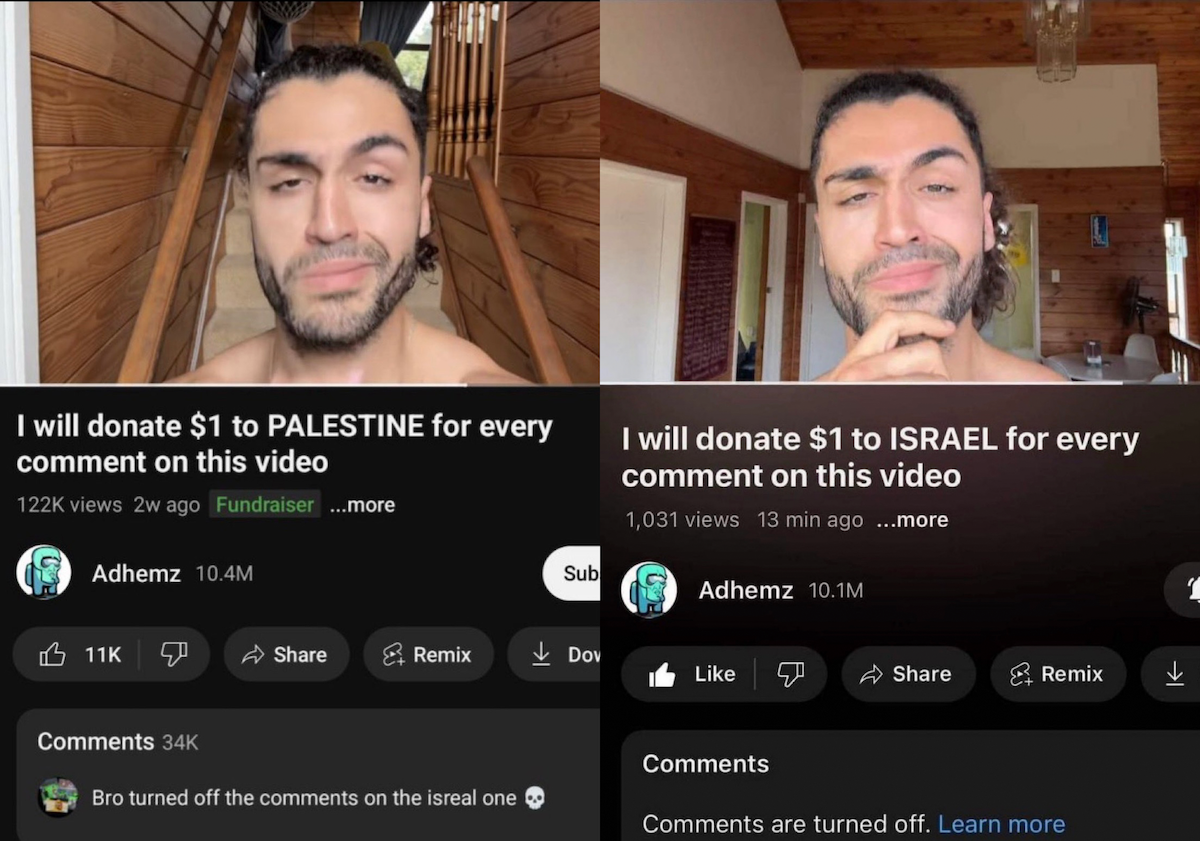Open the Fundraiser badge
This screenshot has height=841, width=1200.
tap(265, 504)
